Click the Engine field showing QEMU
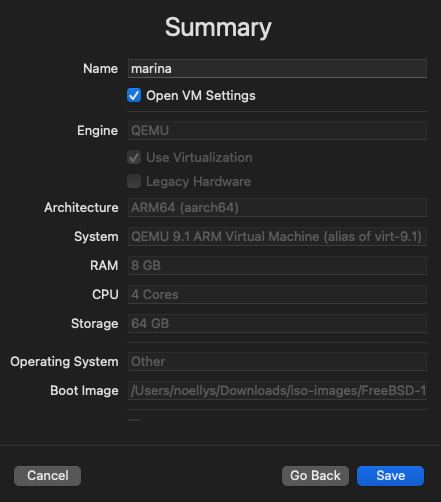 (277, 131)
